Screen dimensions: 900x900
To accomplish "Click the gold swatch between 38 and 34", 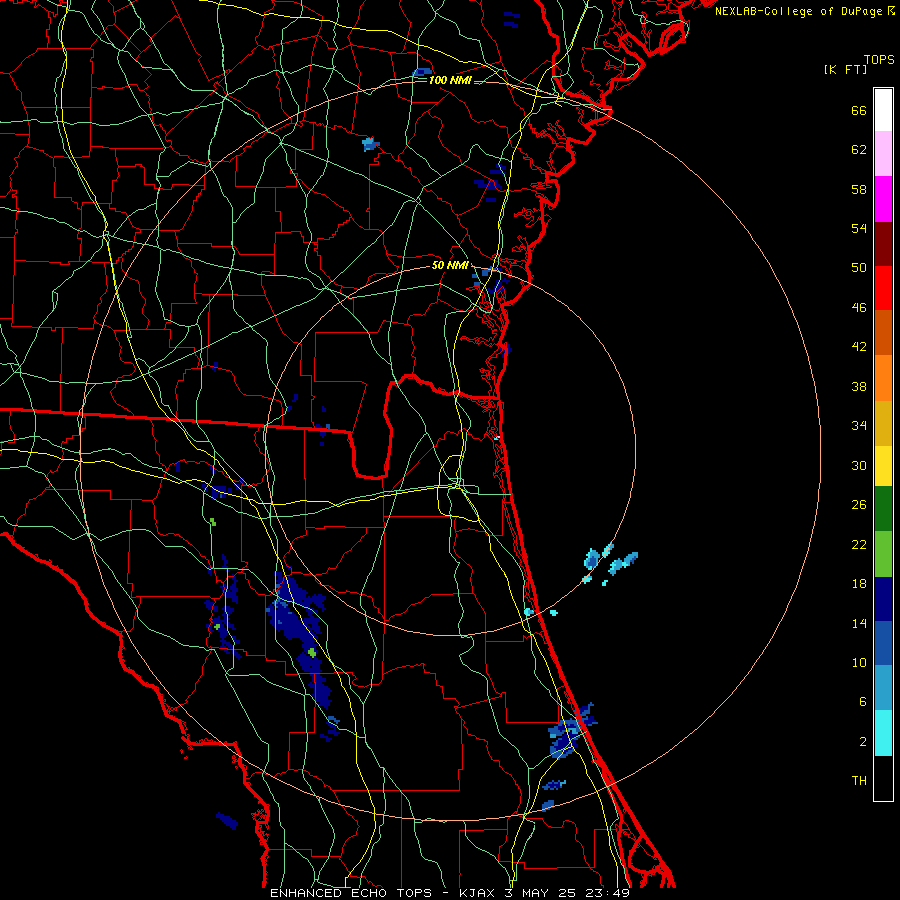I will (883, 423).
